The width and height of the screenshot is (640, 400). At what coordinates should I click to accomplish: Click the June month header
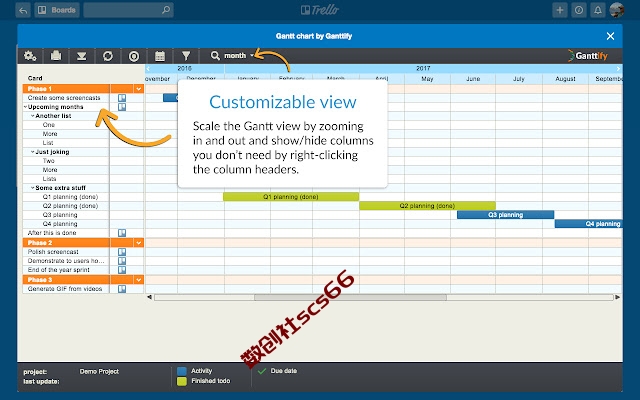coord(473,79)
